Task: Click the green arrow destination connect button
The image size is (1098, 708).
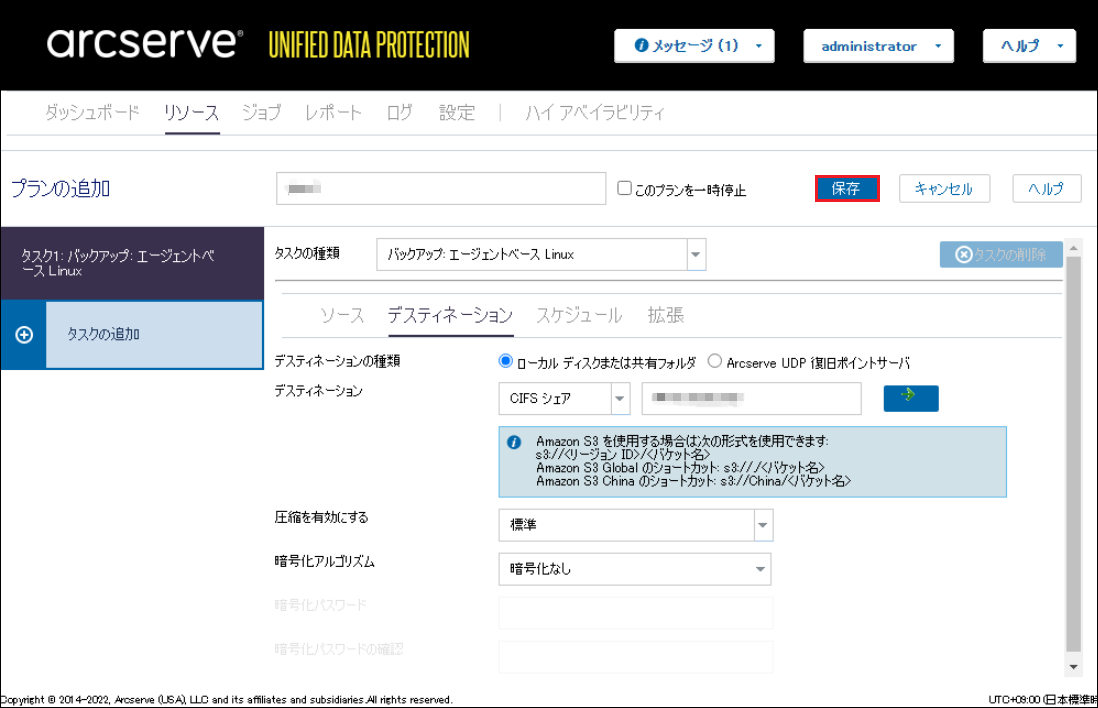Action: (910, 398)
